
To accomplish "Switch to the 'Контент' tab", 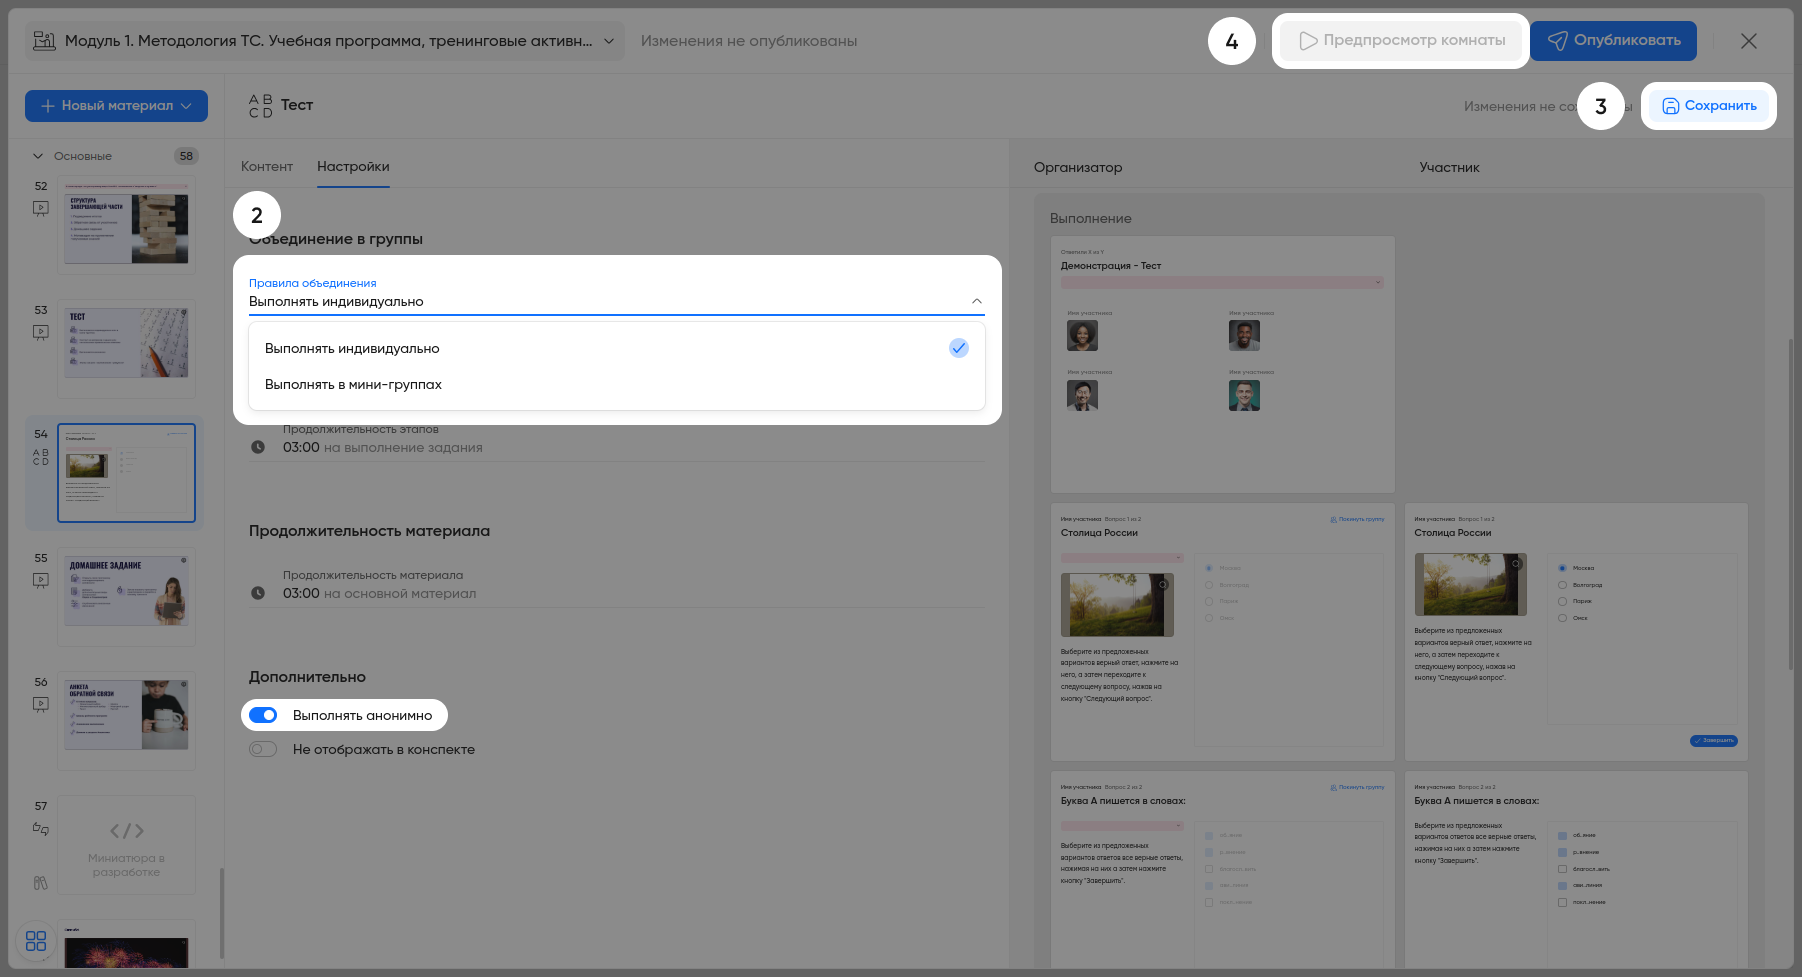I will pos(267,167).
